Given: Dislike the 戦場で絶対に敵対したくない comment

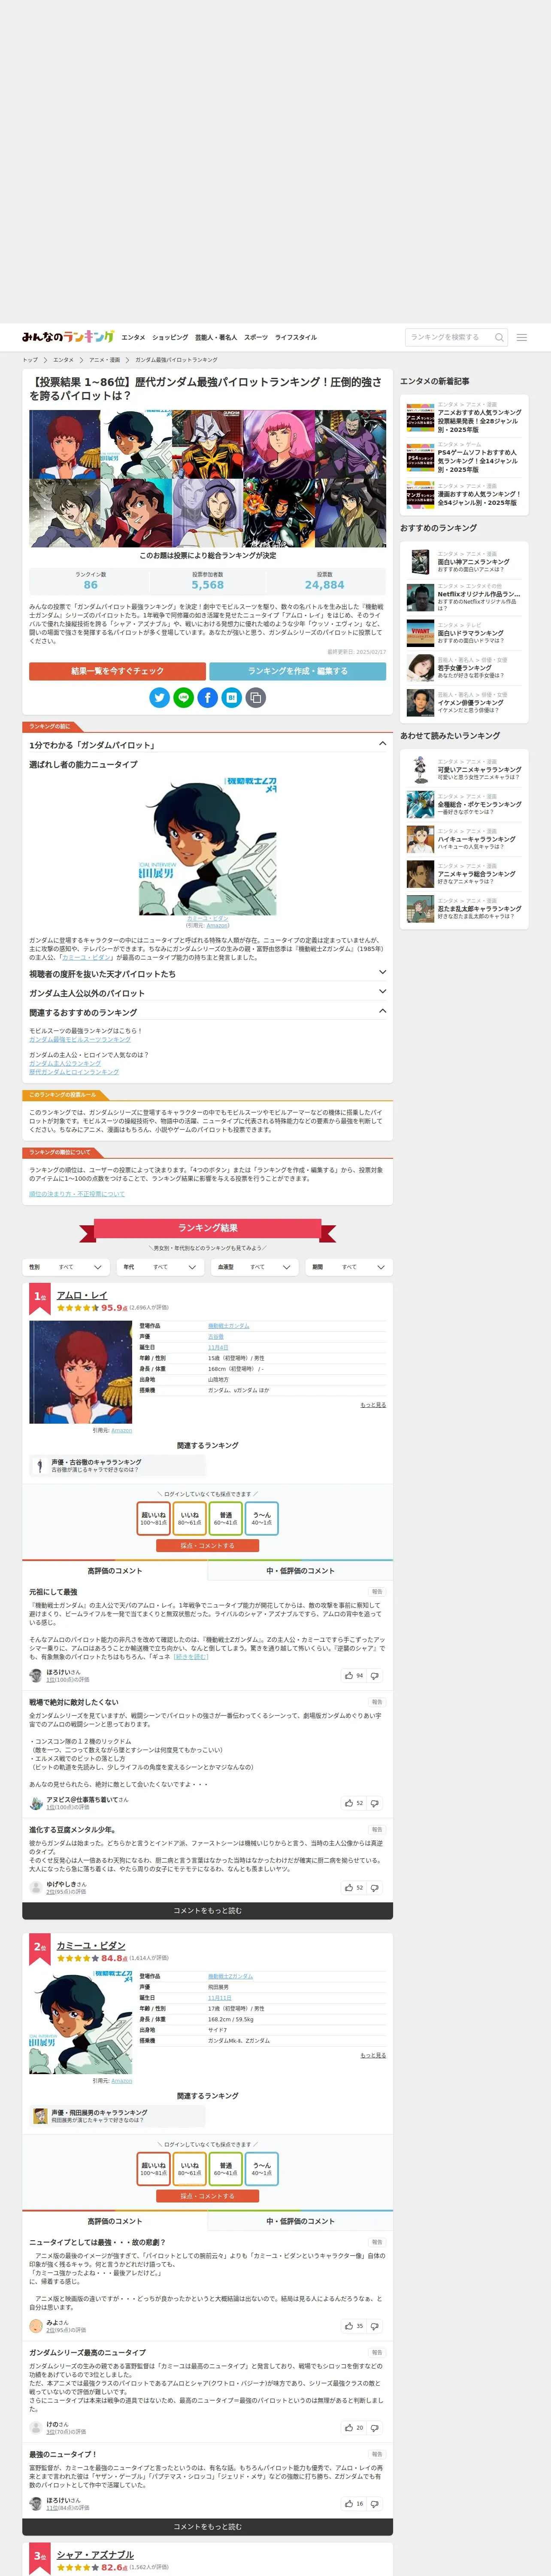Looking at the screenshot, I should pos(375,1803).
